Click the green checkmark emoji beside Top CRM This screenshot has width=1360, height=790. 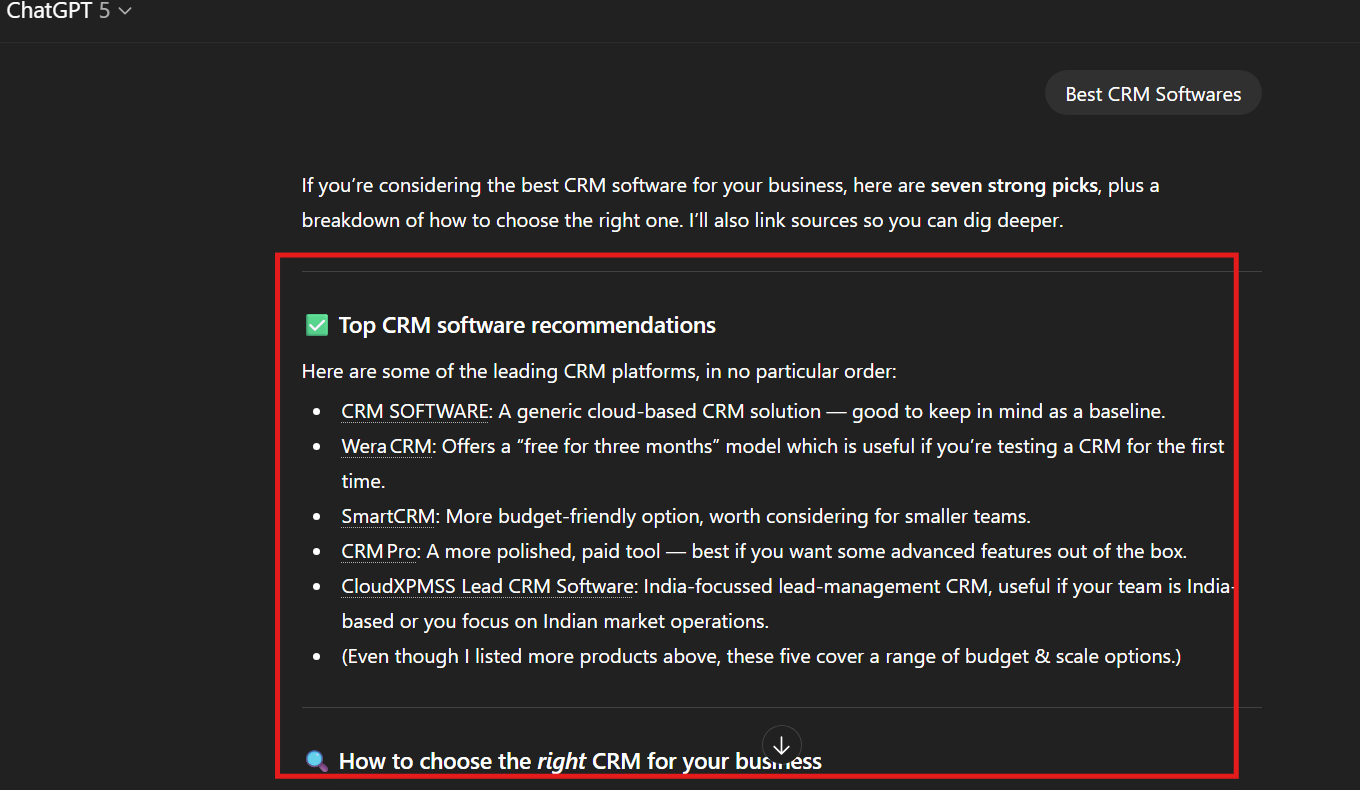[x=316, y=325]
